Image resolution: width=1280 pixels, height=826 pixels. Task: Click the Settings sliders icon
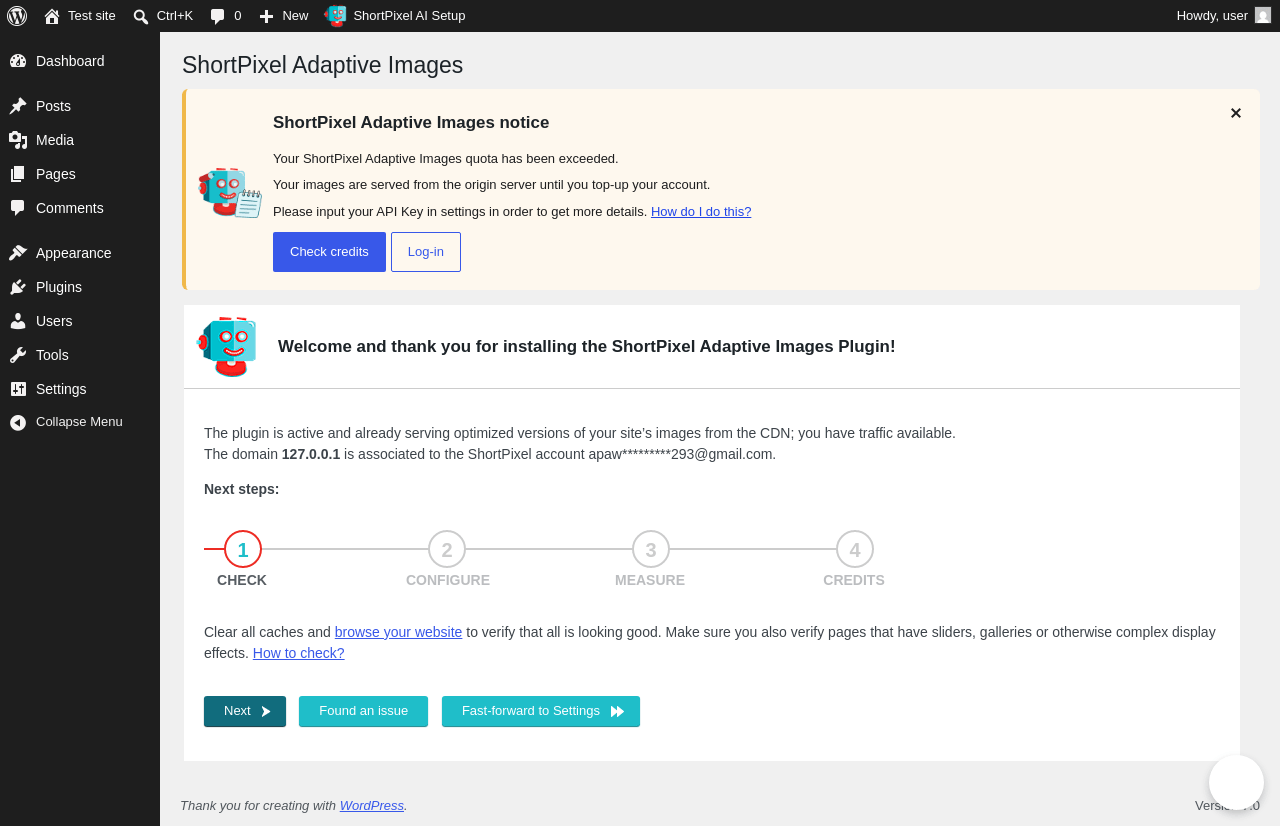pos(18,389)
